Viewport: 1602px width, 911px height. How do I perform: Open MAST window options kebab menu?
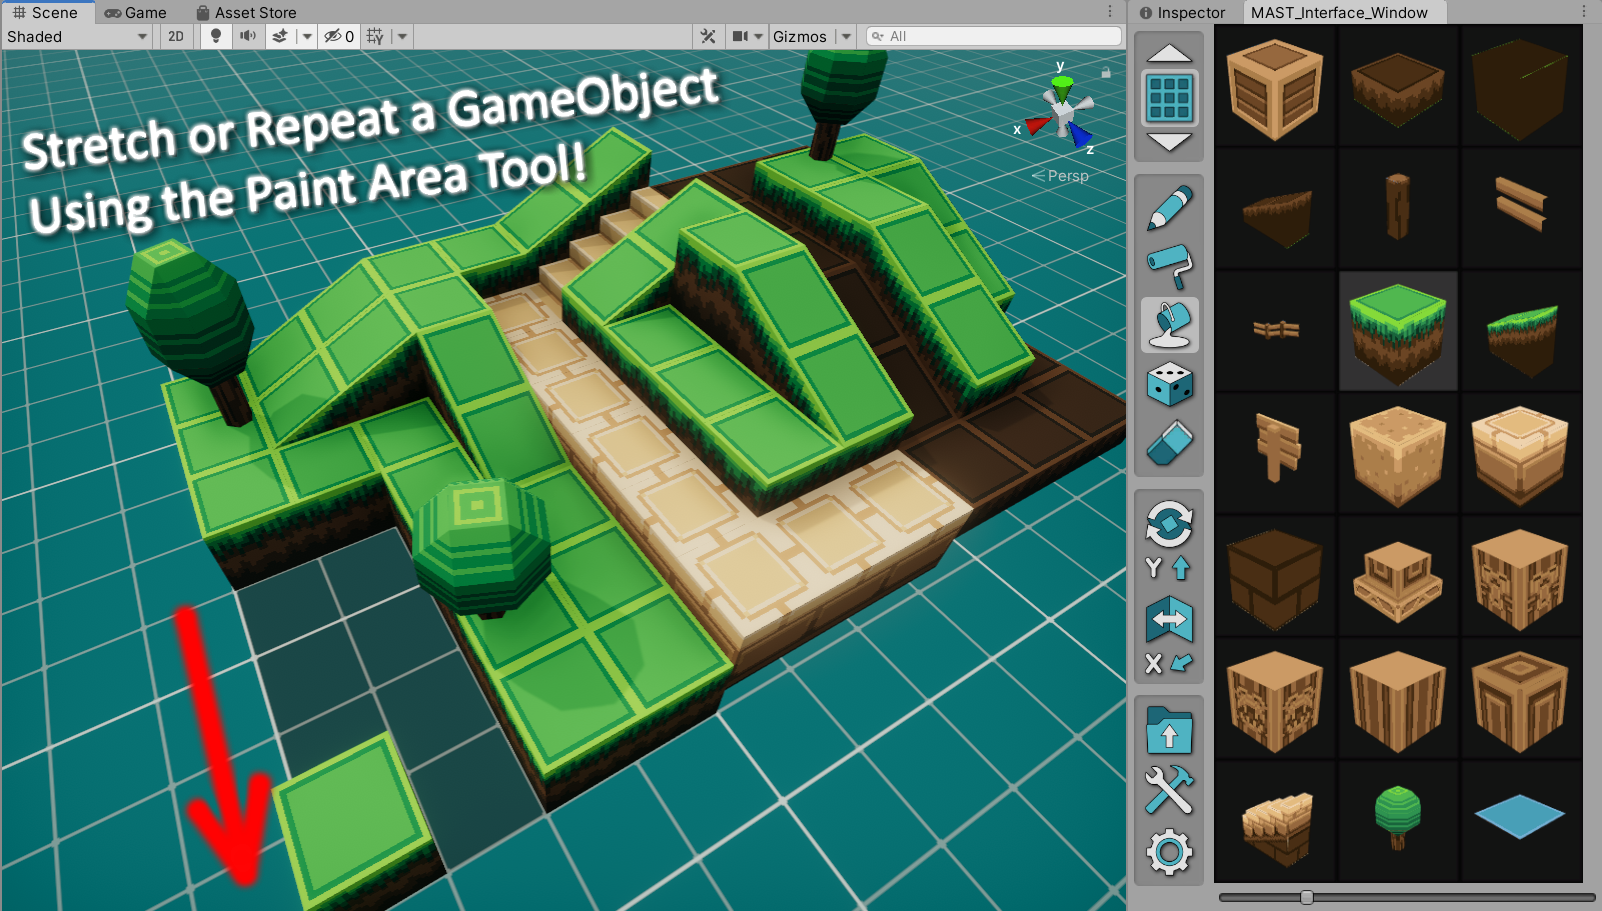(1584, 12)
